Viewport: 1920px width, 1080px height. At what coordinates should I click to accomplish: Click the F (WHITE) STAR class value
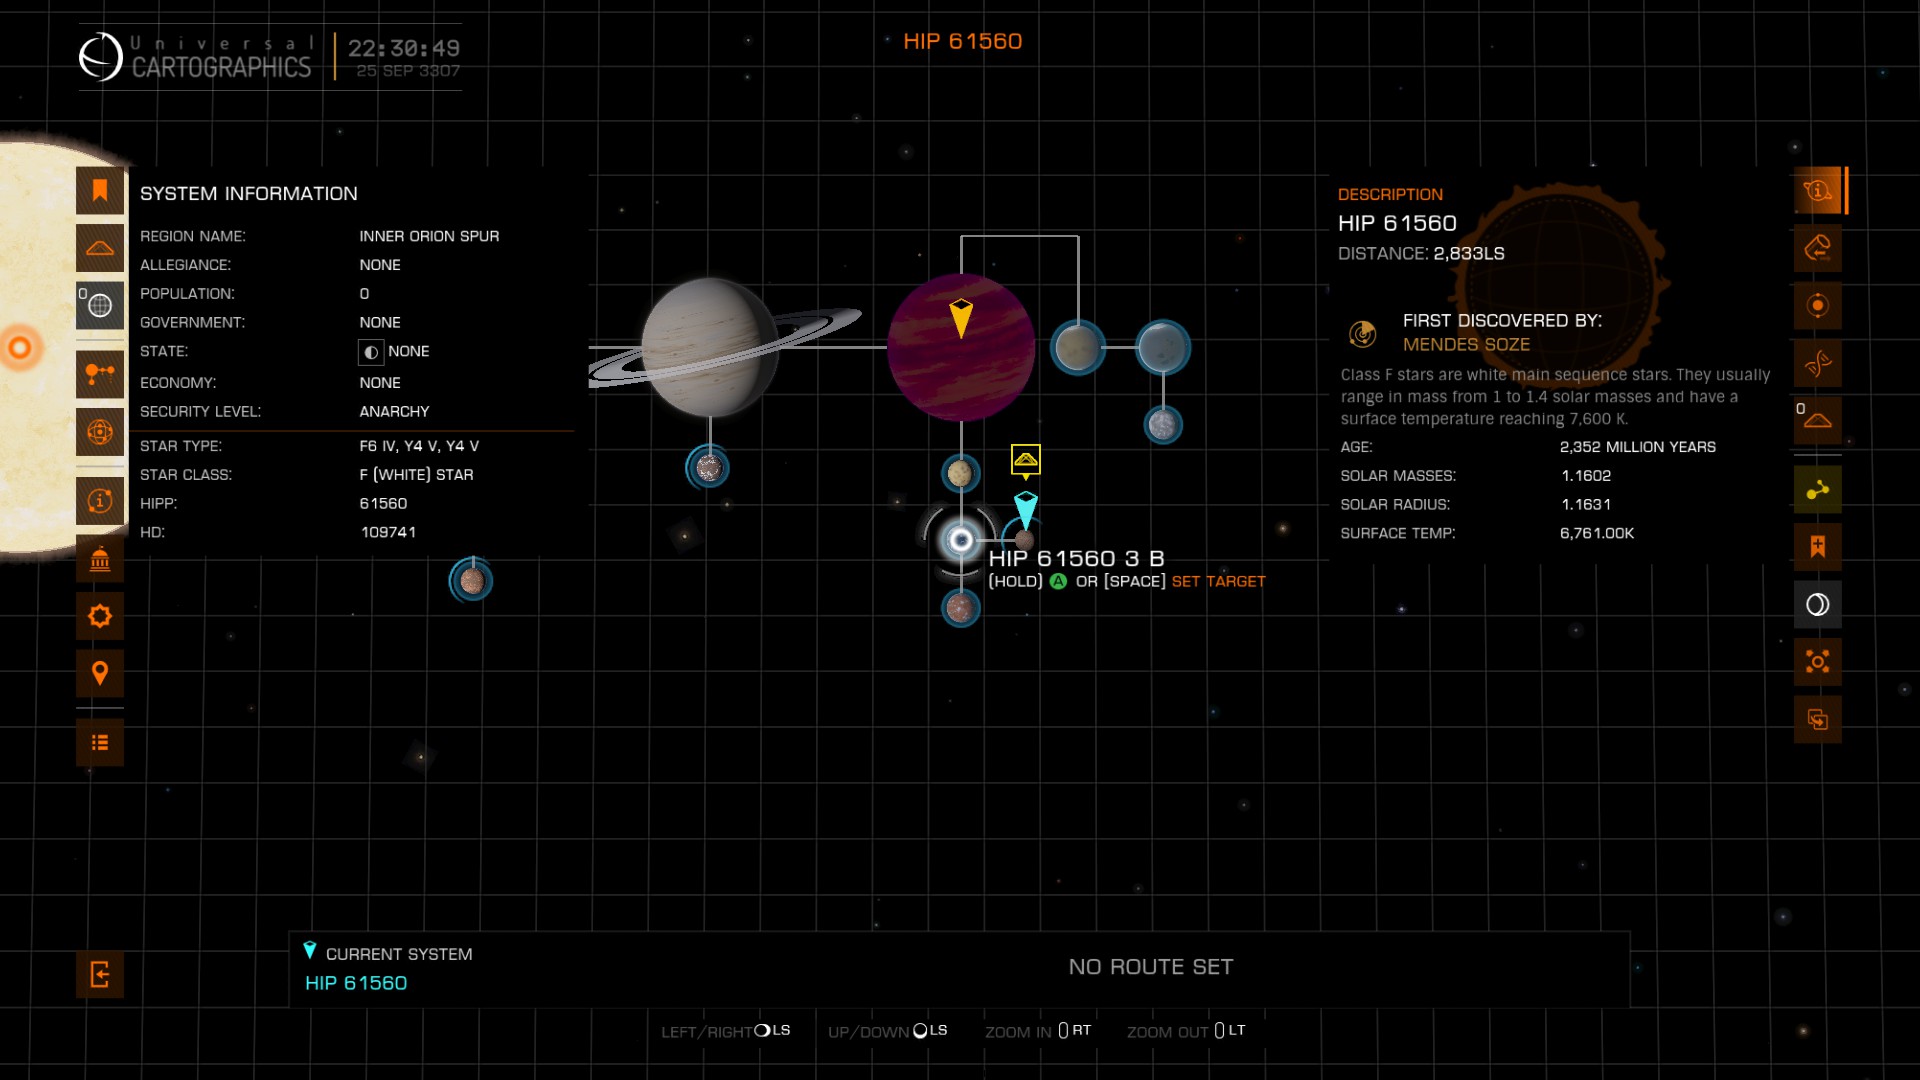(416, 475)
